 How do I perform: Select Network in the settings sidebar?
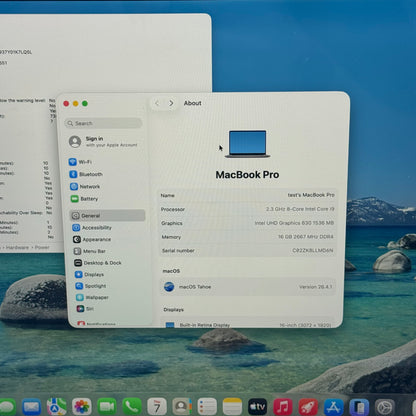coord(85,187)
